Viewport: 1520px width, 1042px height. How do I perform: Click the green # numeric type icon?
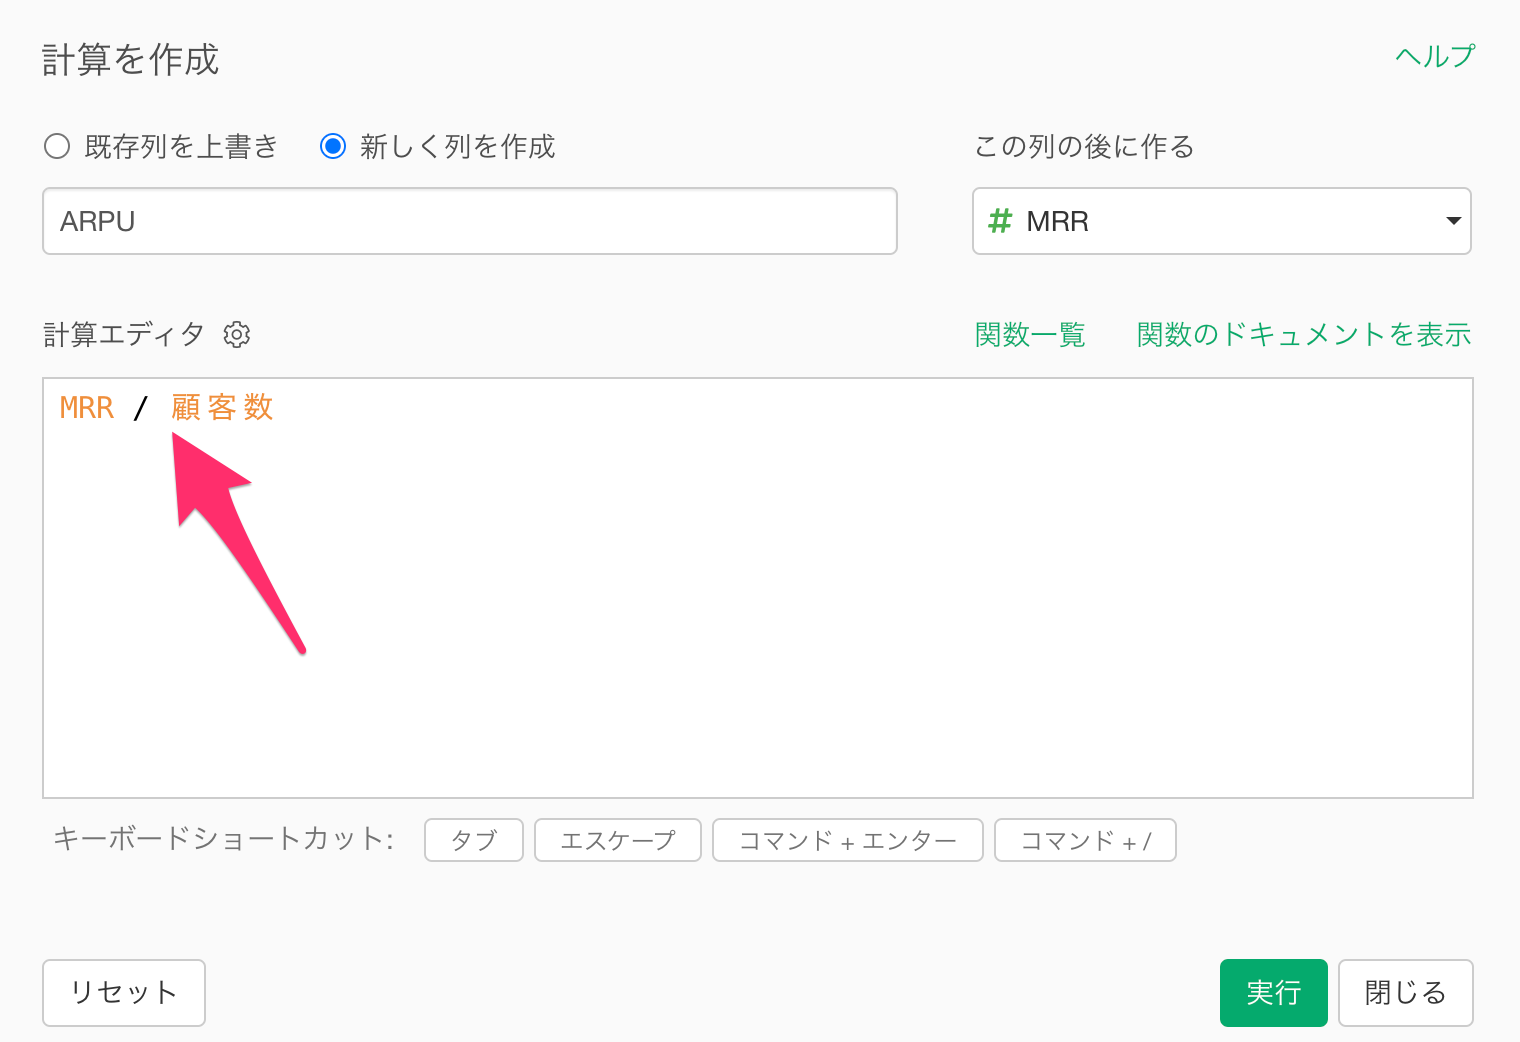[x=1000, y=221]
